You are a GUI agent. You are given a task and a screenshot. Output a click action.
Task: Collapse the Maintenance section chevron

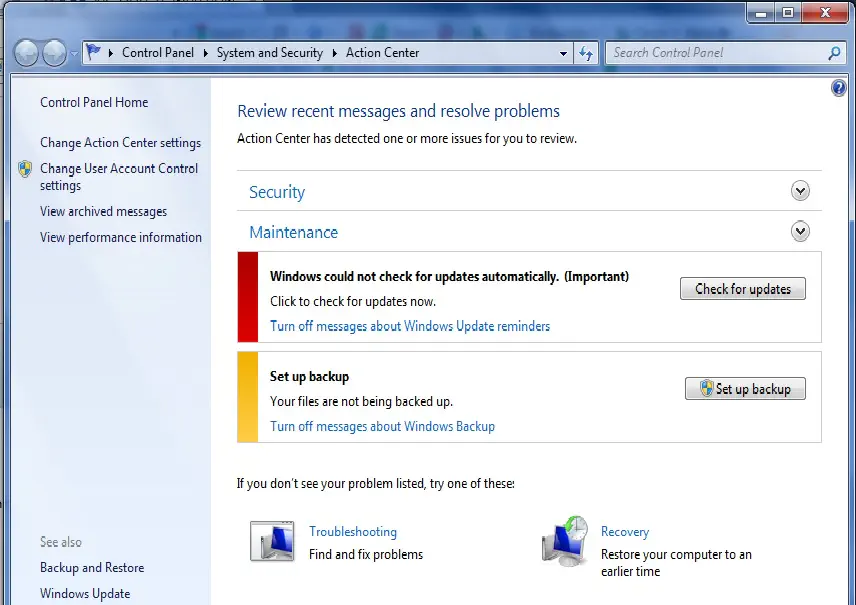pos(800,231)
